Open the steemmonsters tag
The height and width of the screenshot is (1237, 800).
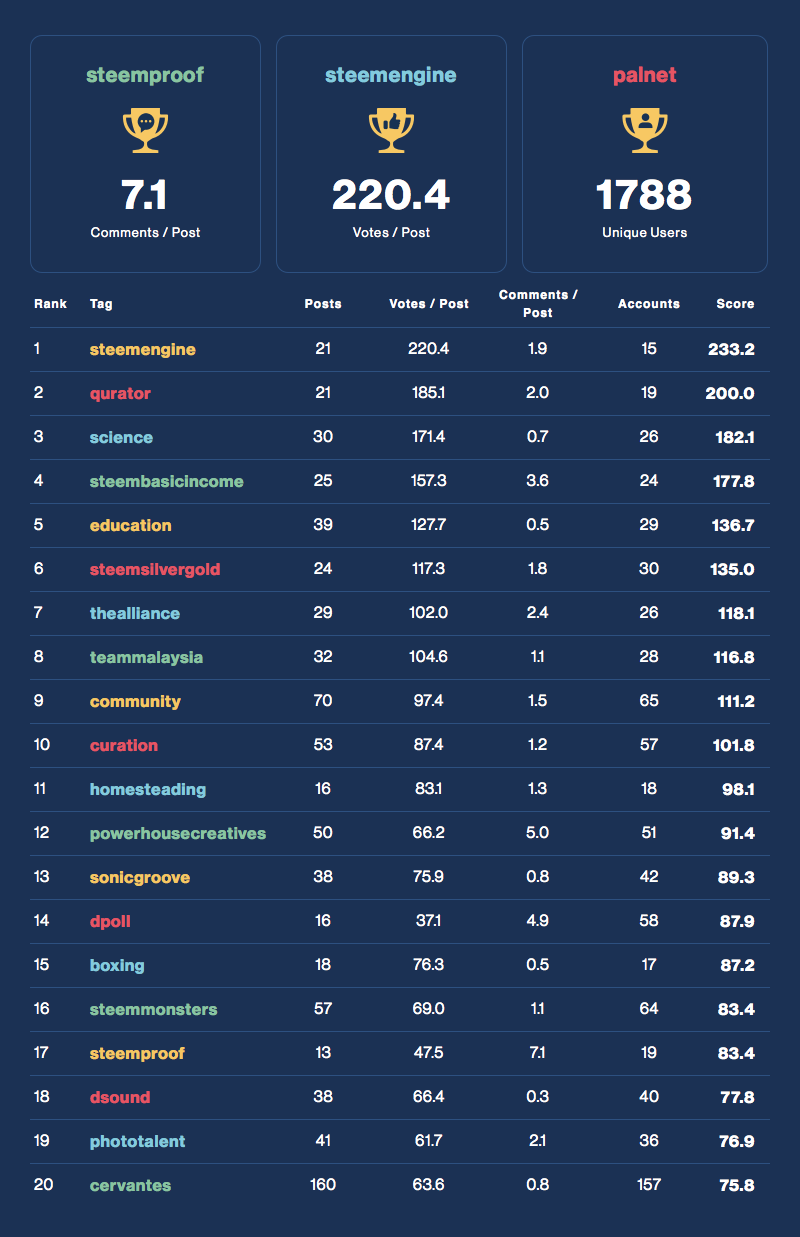[x=153, y=1009]
